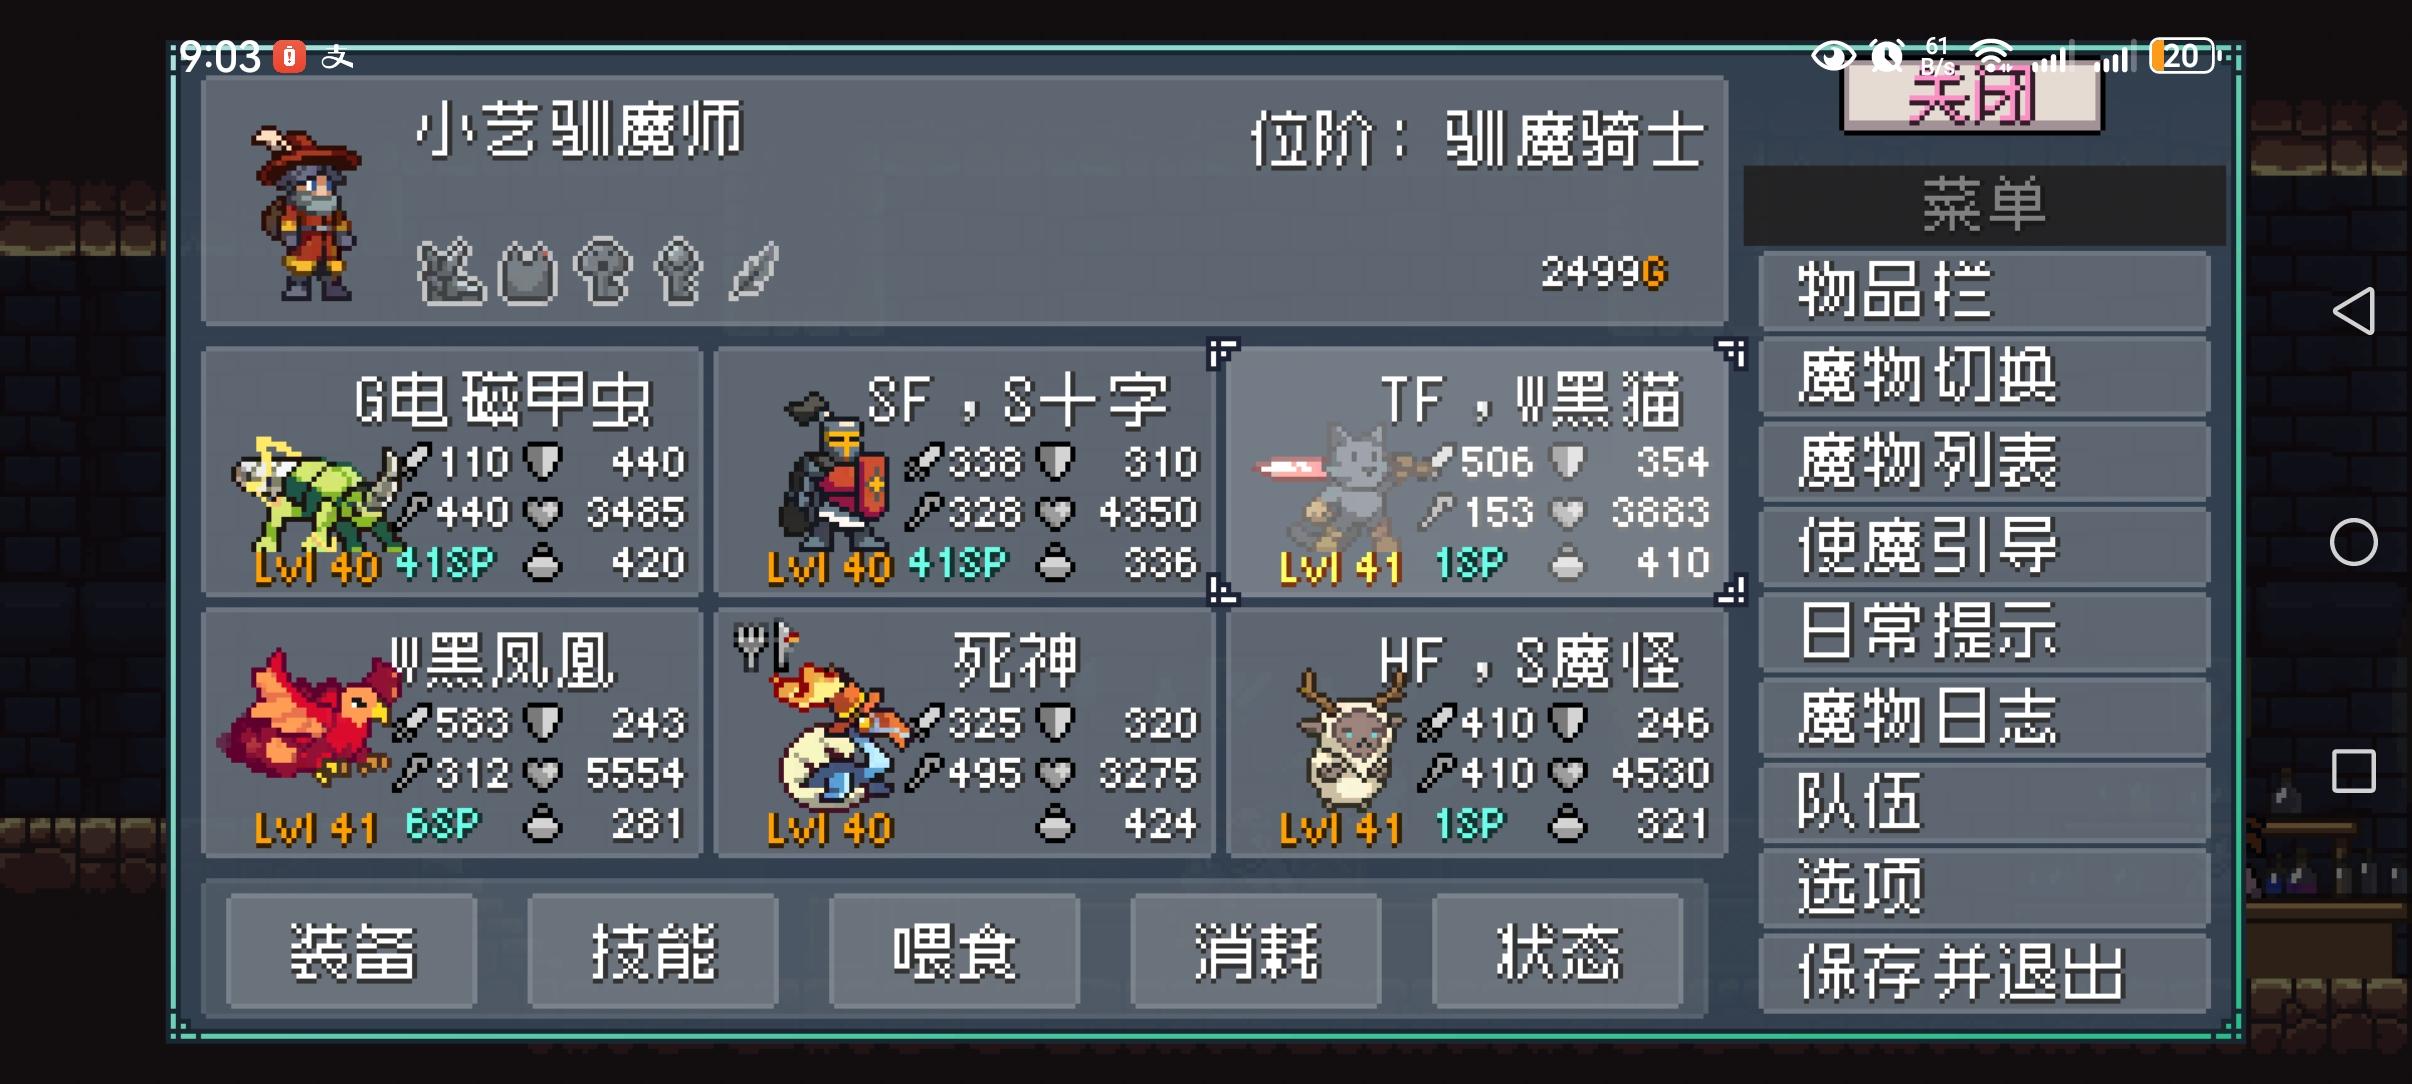Tap the Android home circle button
Image resolution: width=2412 pixels, height=1084 pixels.
click(2353, 542)
